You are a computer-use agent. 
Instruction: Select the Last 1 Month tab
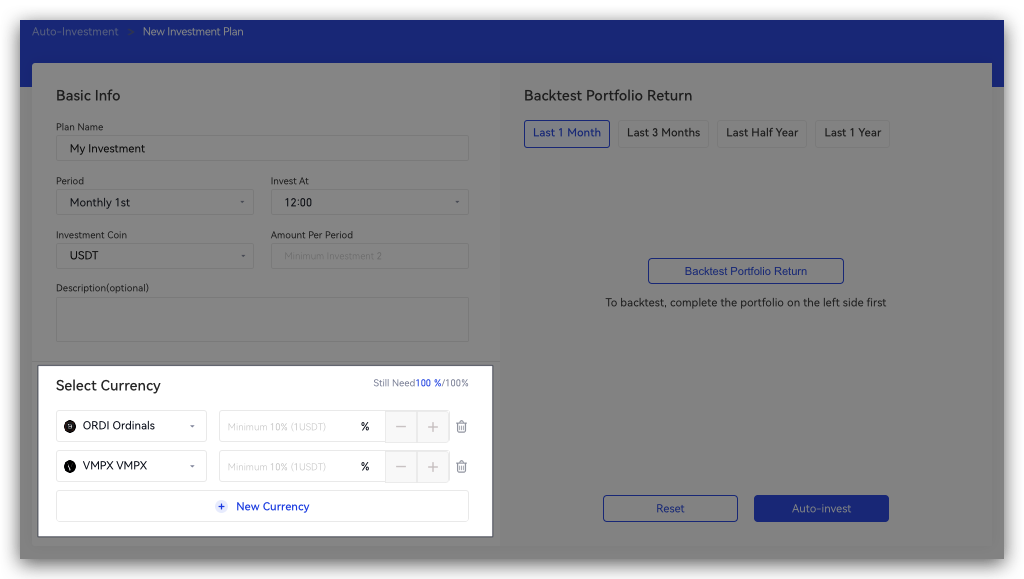[566, 133]
